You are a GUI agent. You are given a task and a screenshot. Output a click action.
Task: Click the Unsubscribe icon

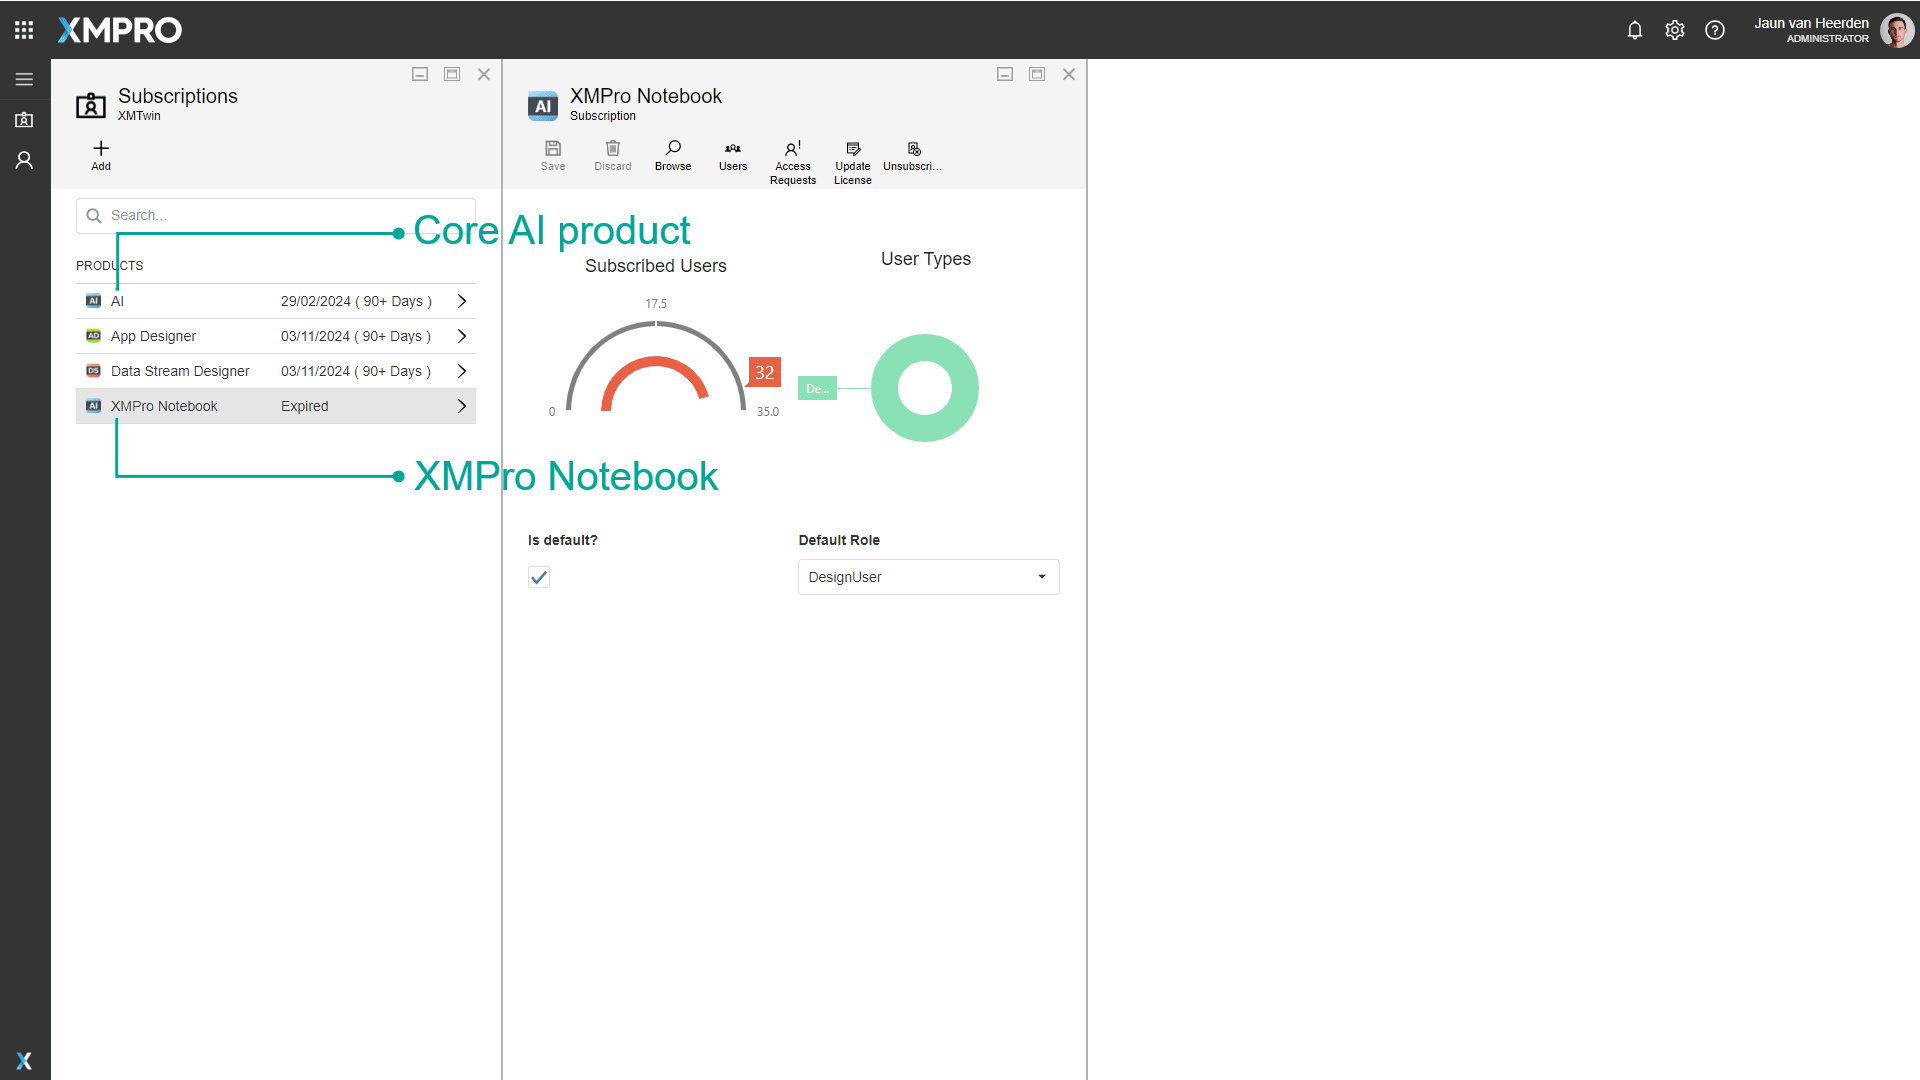(x=913, y=149)
